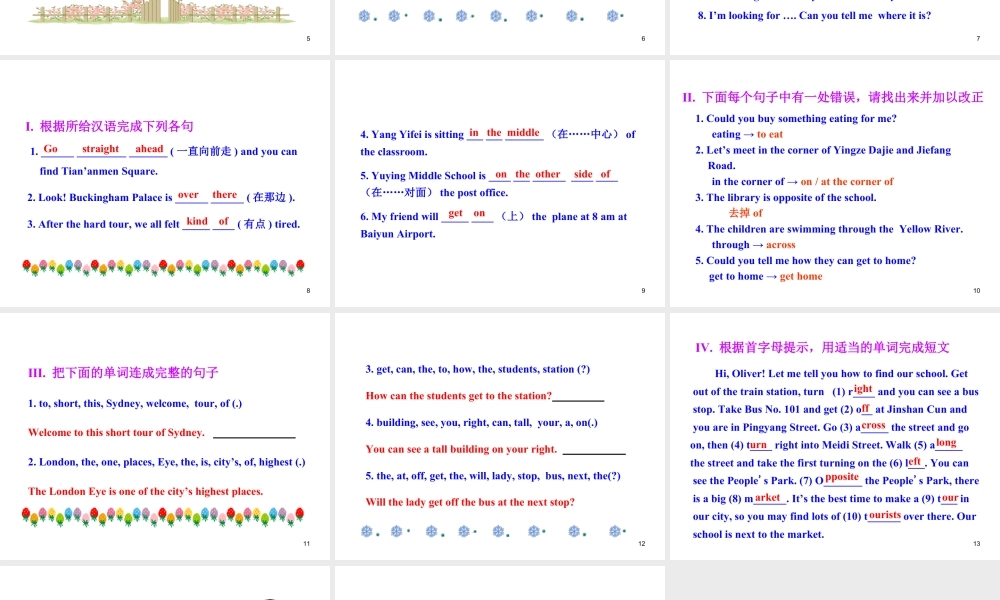This screenshot has height=600, width=1000.
Task: Click the red correction 'get home'
Action: click(801, 277)
